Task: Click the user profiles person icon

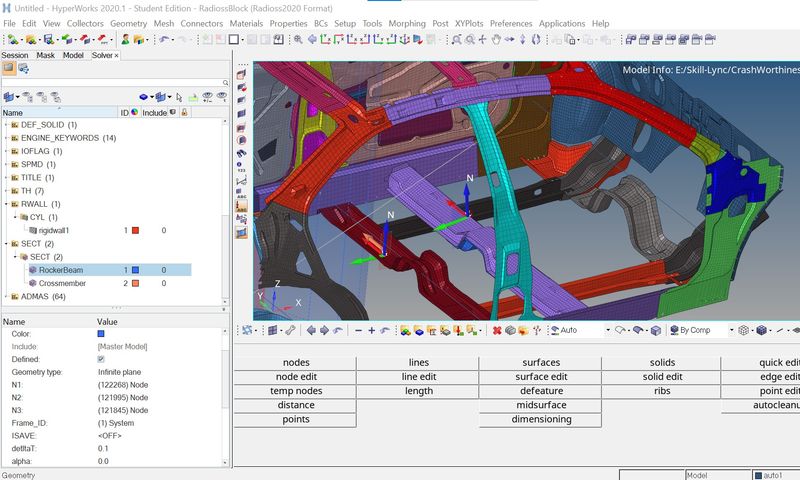Action: pyautogui.click(x=125, y=39)
